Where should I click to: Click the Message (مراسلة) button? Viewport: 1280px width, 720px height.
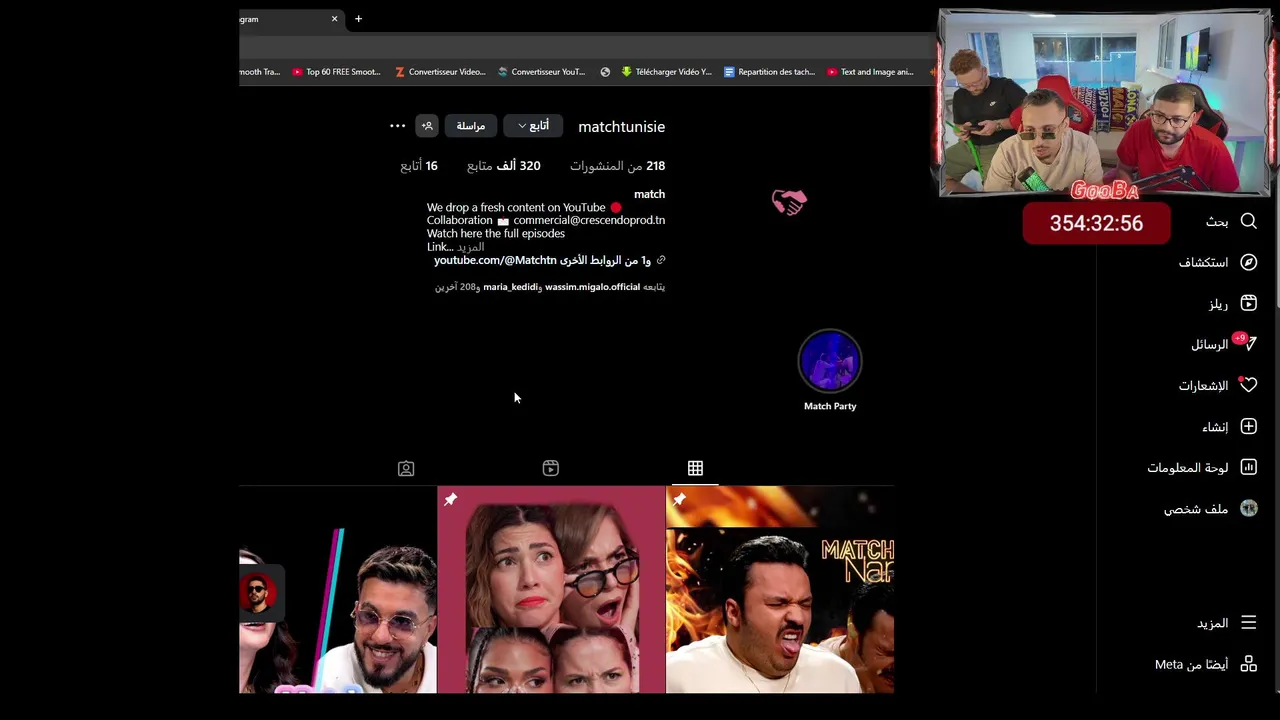tap(471, 126)
